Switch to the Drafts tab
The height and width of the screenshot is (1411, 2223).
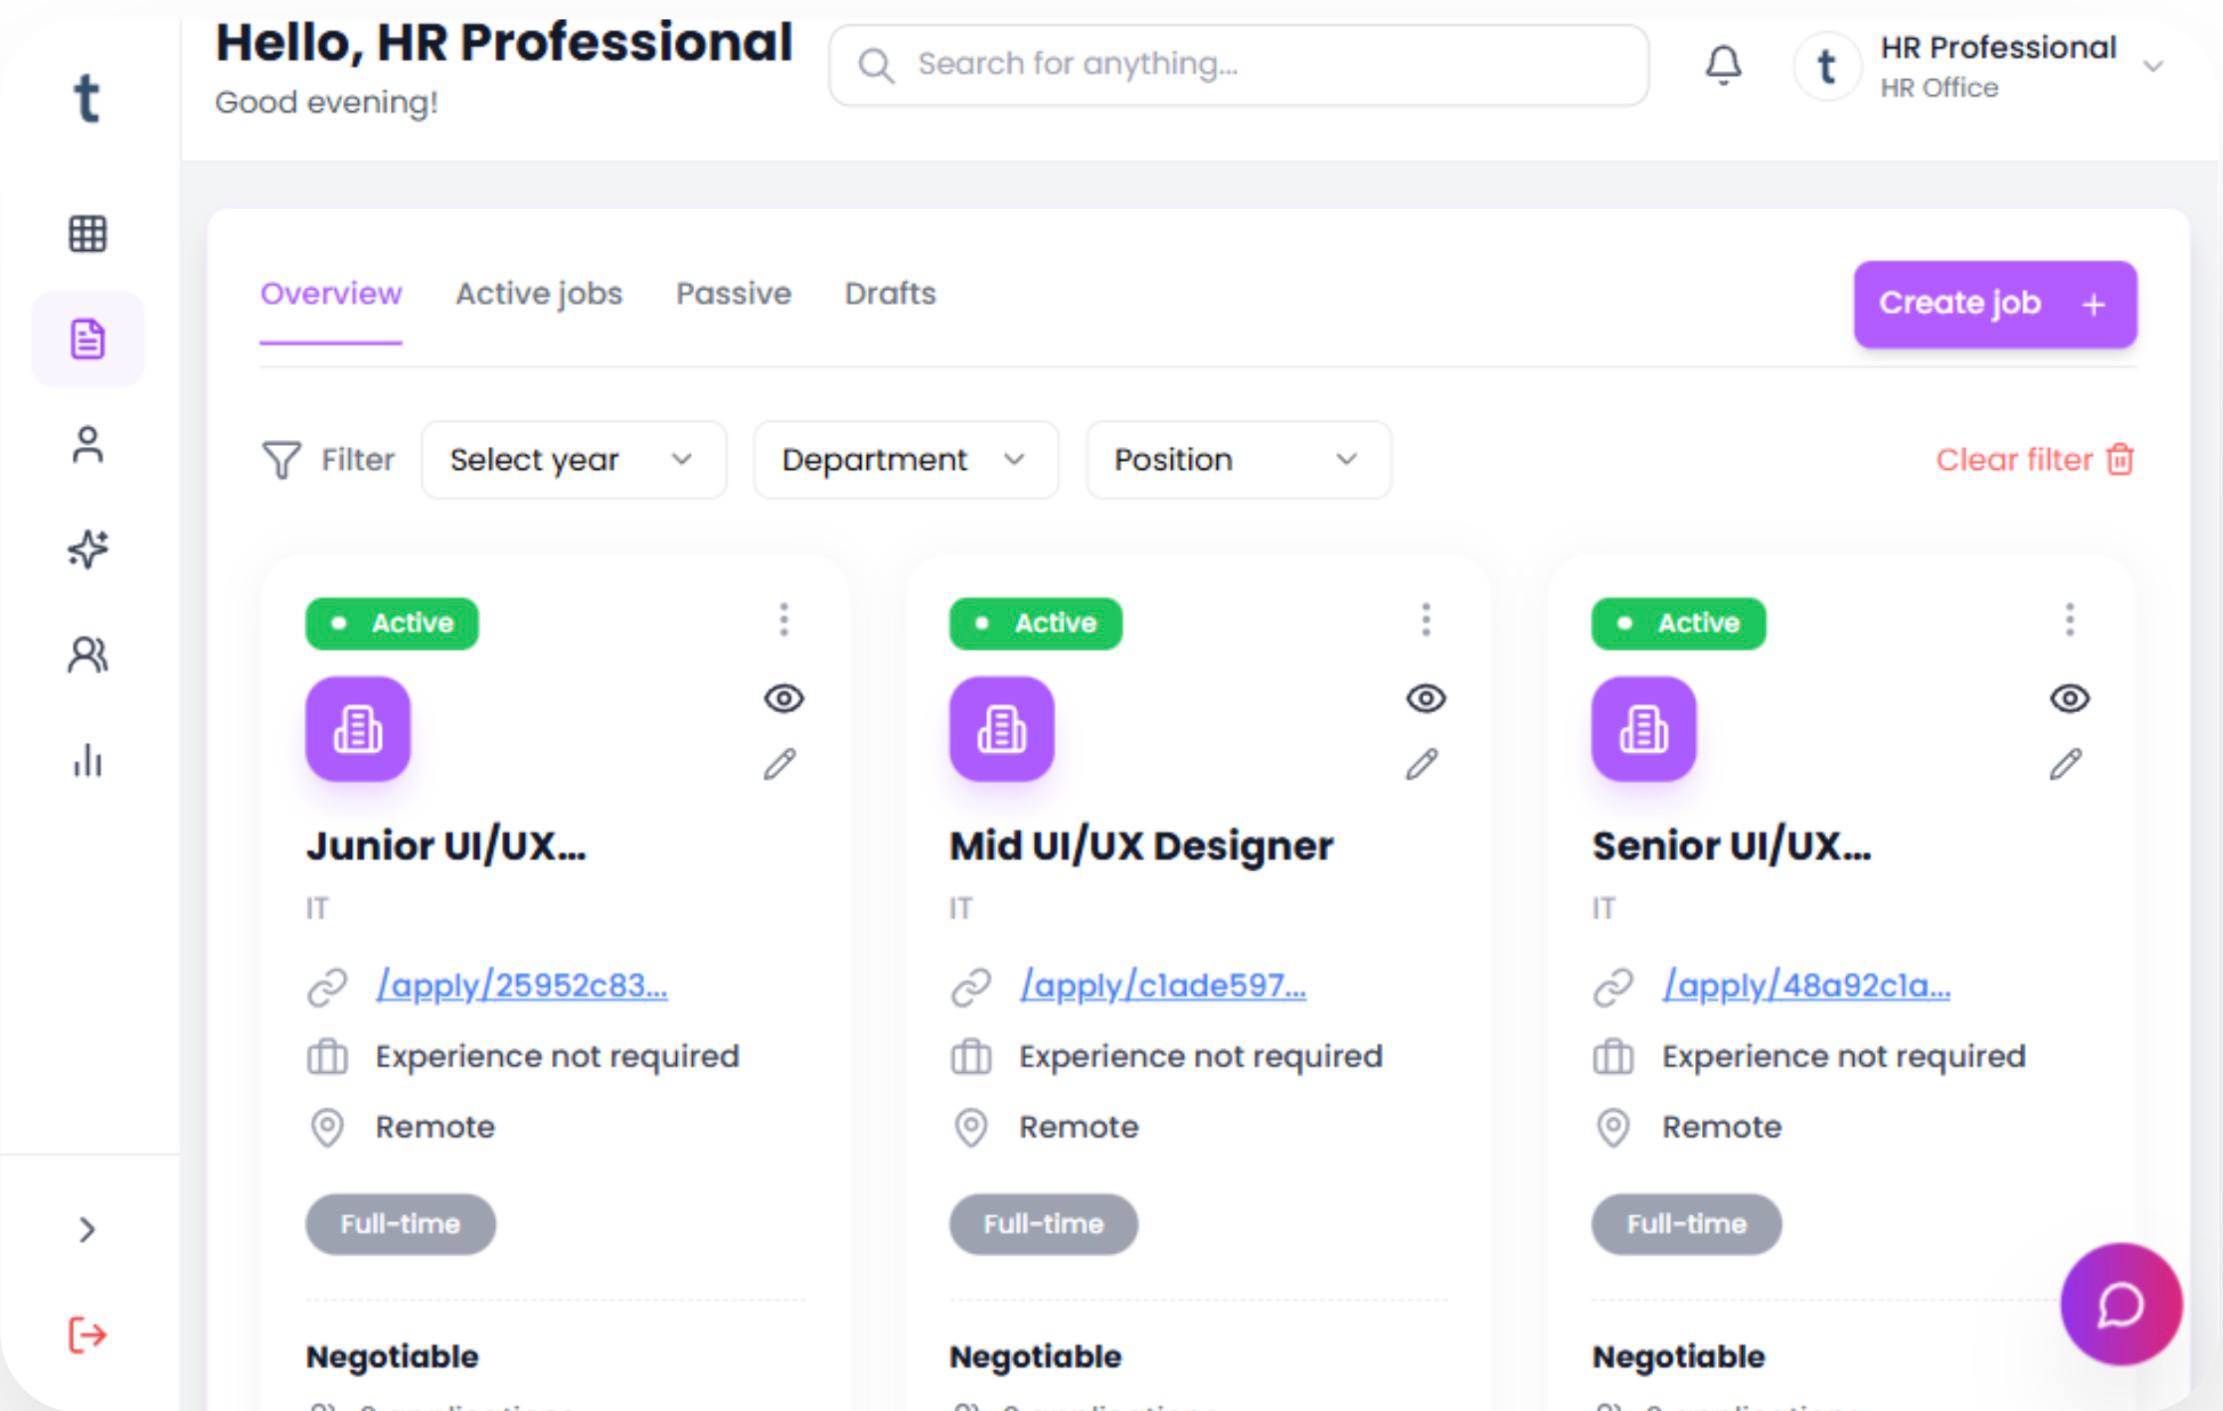[890, 294]
